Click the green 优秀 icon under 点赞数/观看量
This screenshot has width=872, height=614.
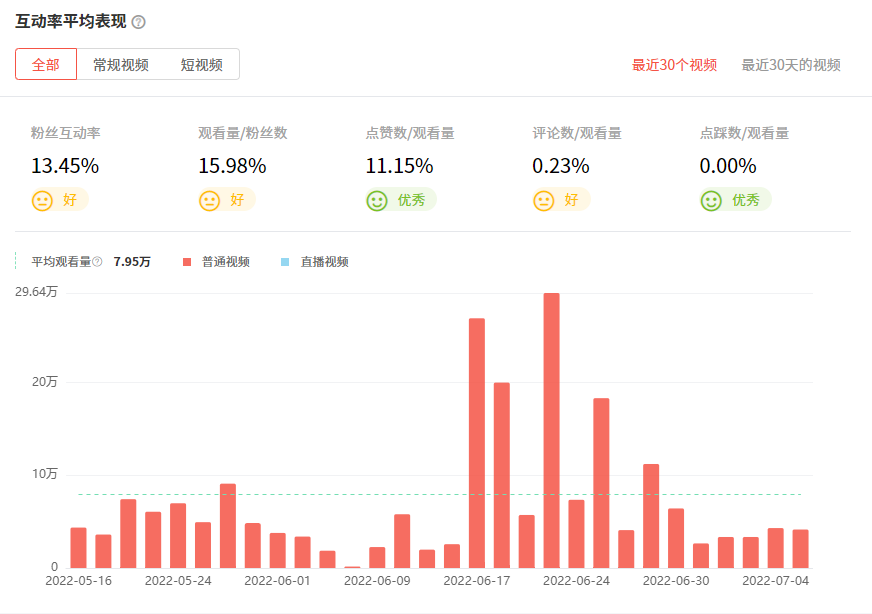click(375, 199)
